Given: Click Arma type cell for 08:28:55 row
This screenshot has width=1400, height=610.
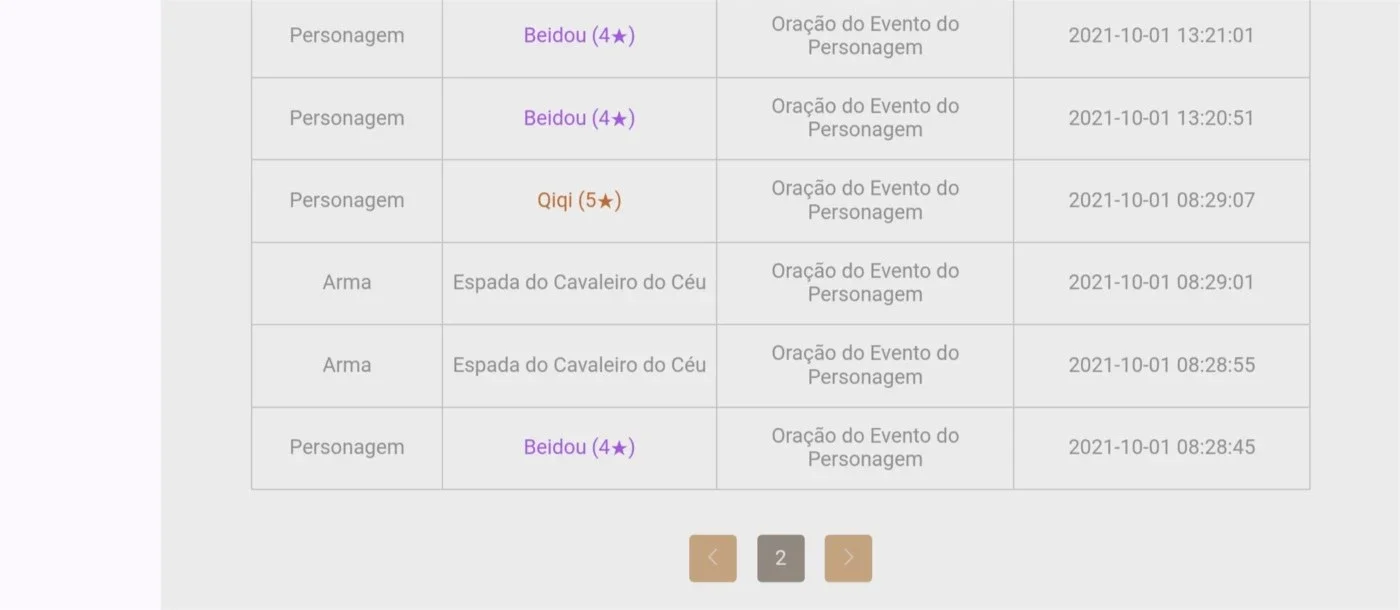Looking at the screenshot, I should click(x=347, y=365).
